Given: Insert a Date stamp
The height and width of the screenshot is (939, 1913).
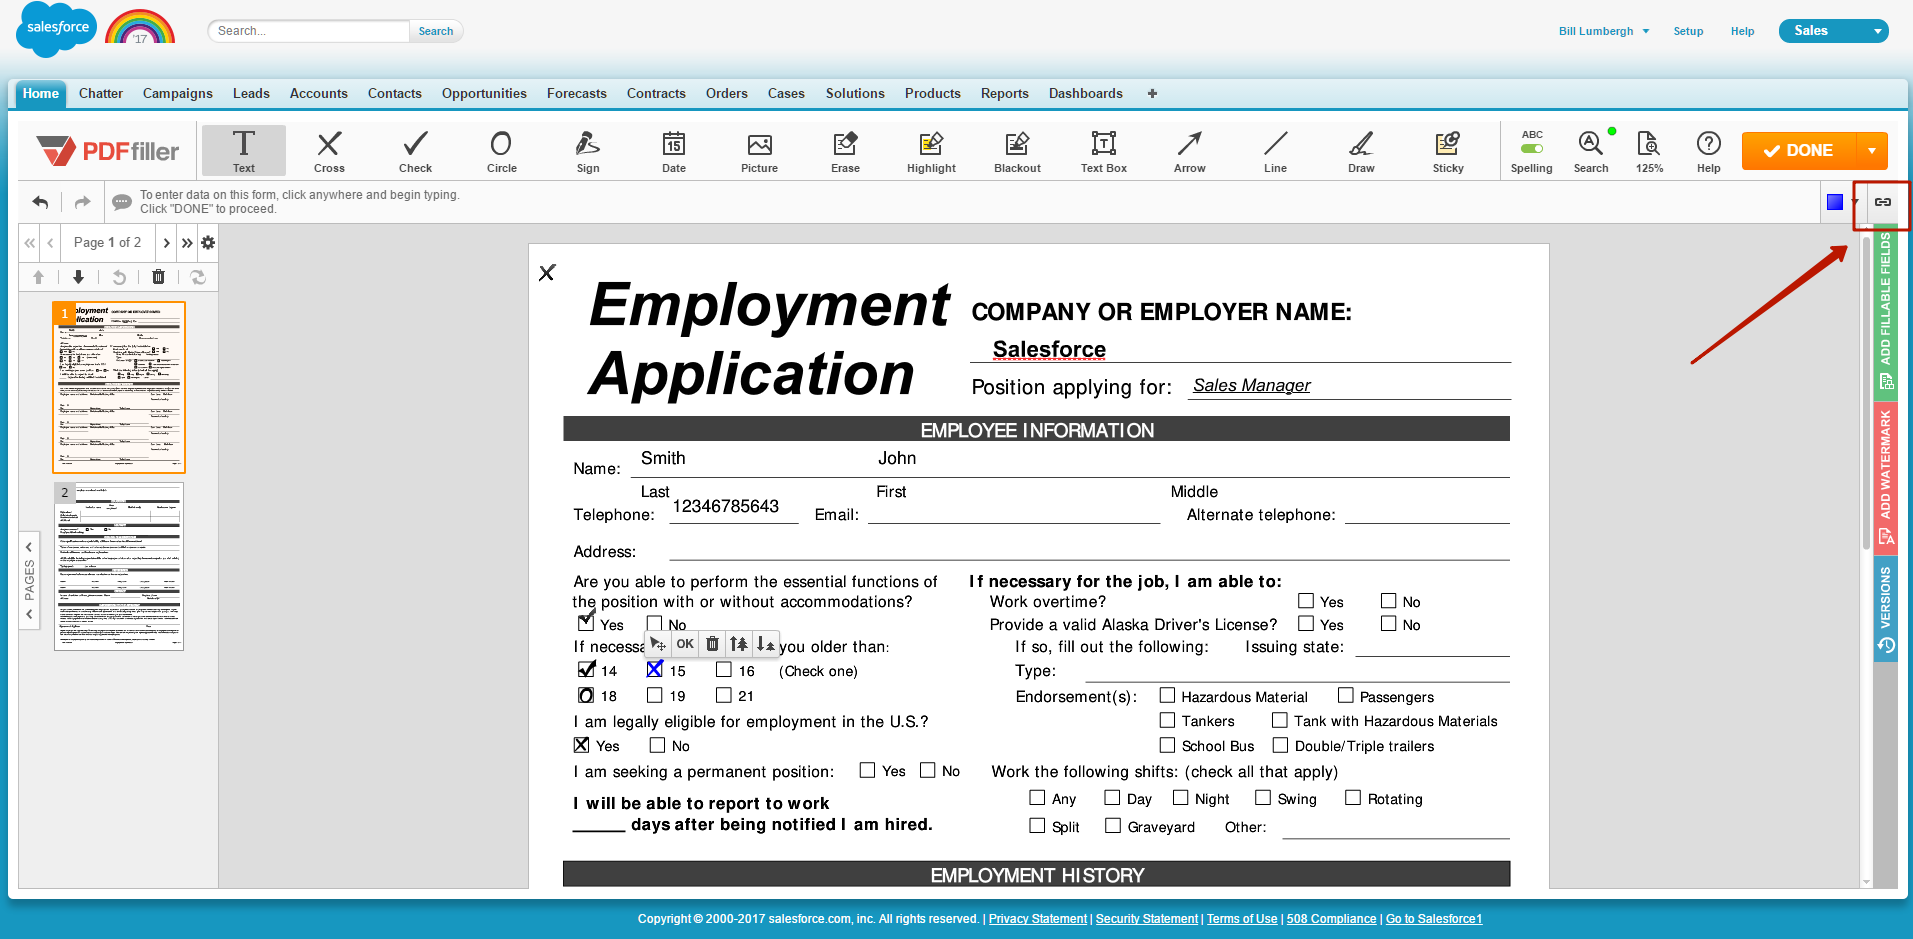Looking at the screenshot, I should click(674, 151).
